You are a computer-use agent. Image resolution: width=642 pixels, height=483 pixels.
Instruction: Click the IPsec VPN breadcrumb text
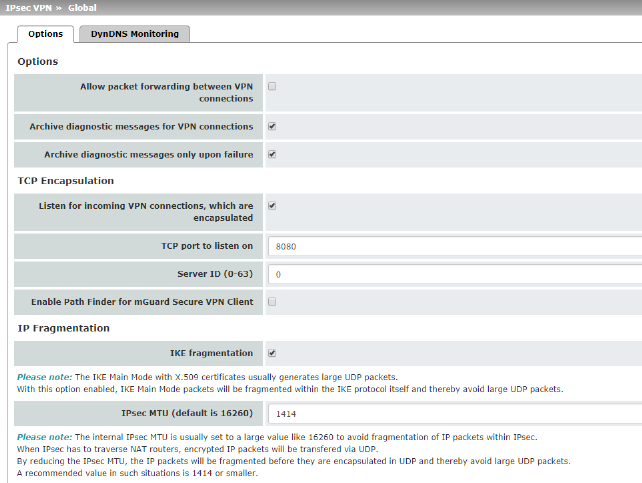[29, 8]
